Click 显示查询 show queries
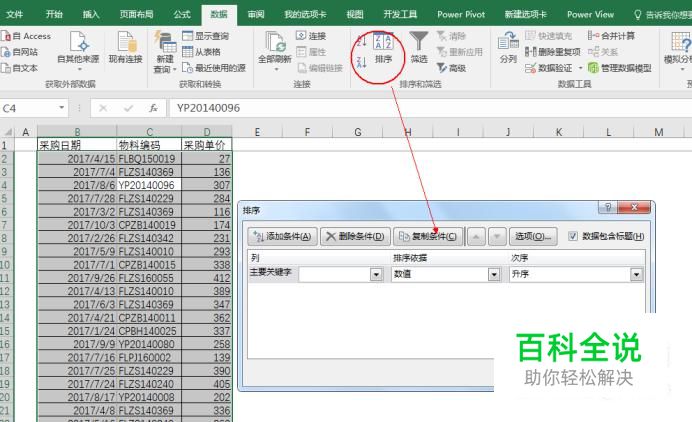The image size is (692, 422). (206, 36)
